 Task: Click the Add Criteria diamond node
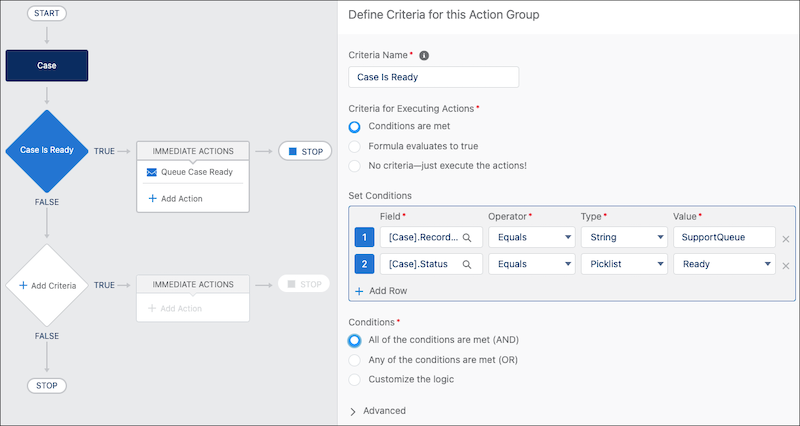47,285
